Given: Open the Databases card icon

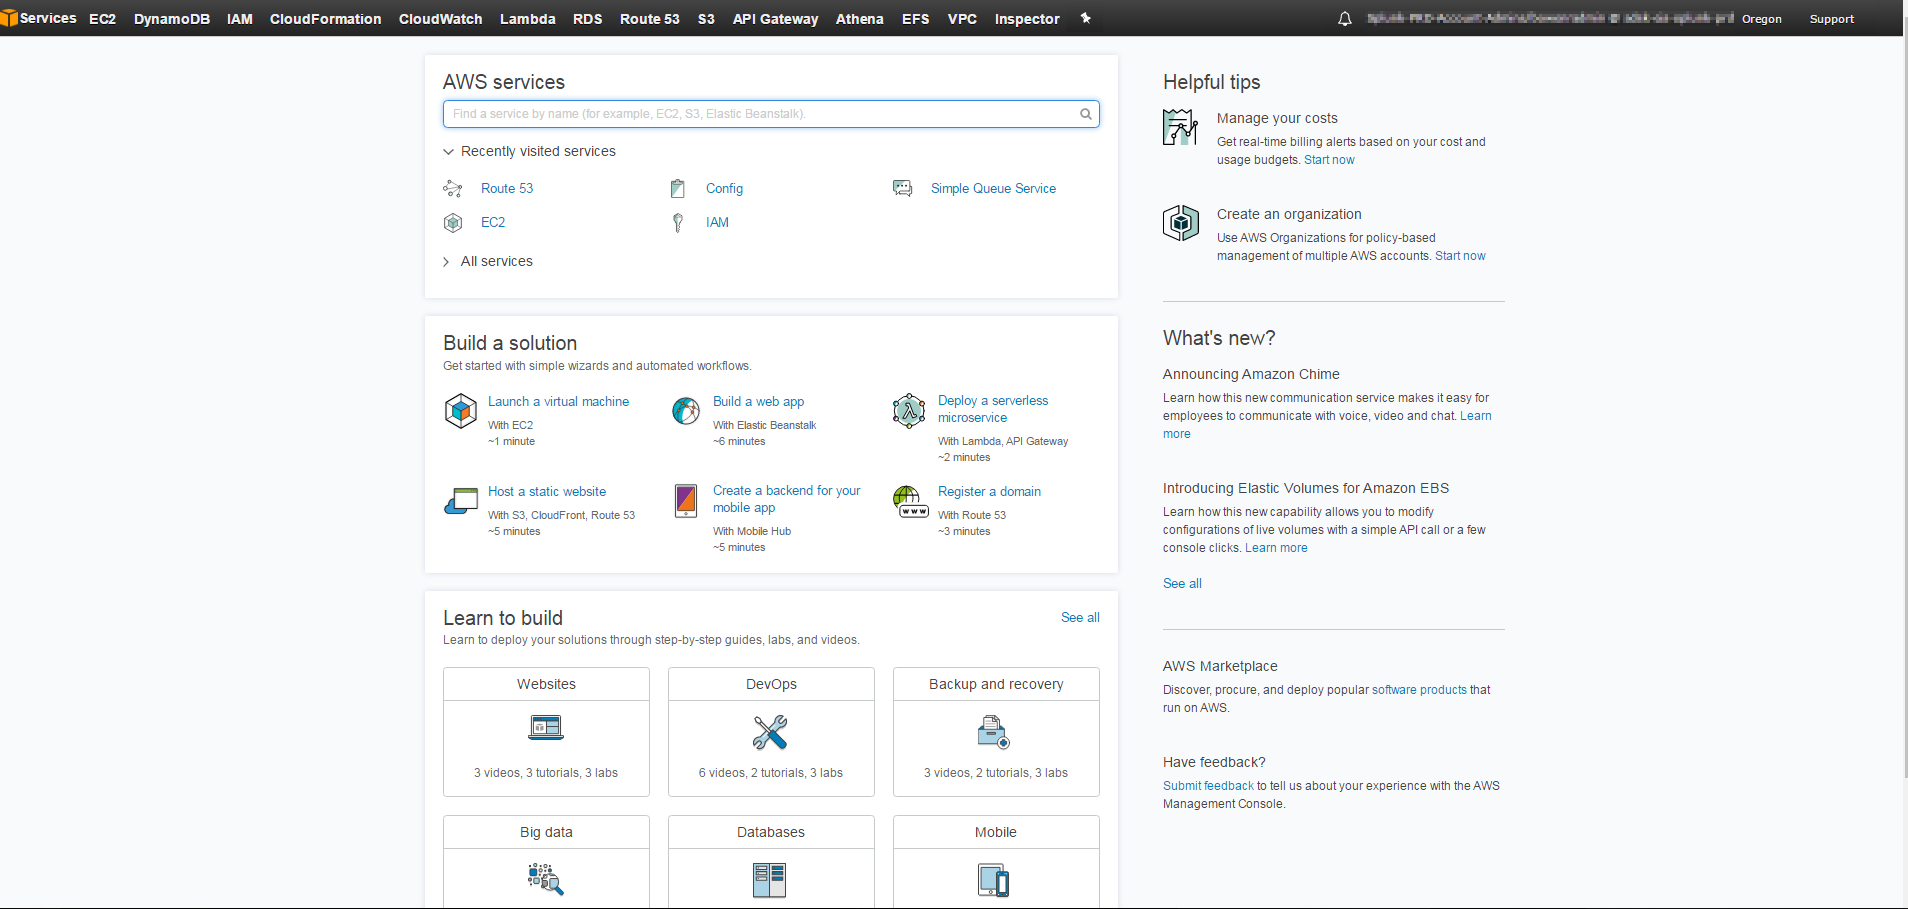Looking at the screenshot, I should pos(769,881).
